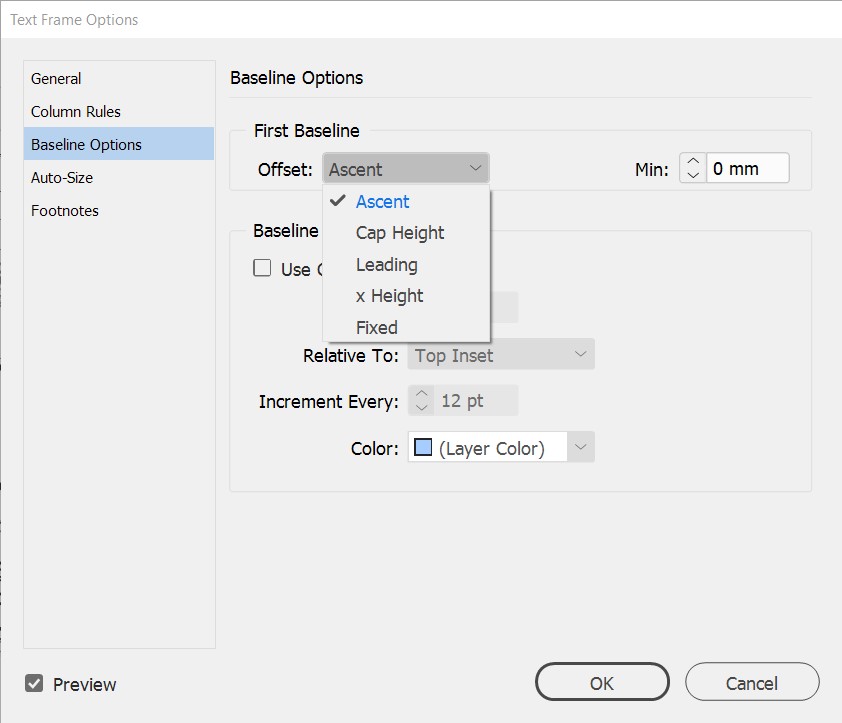Viewport: 842px width, 723px height.
Task: Click the Increment Every stepper arrows
Action: pos(422,401)
